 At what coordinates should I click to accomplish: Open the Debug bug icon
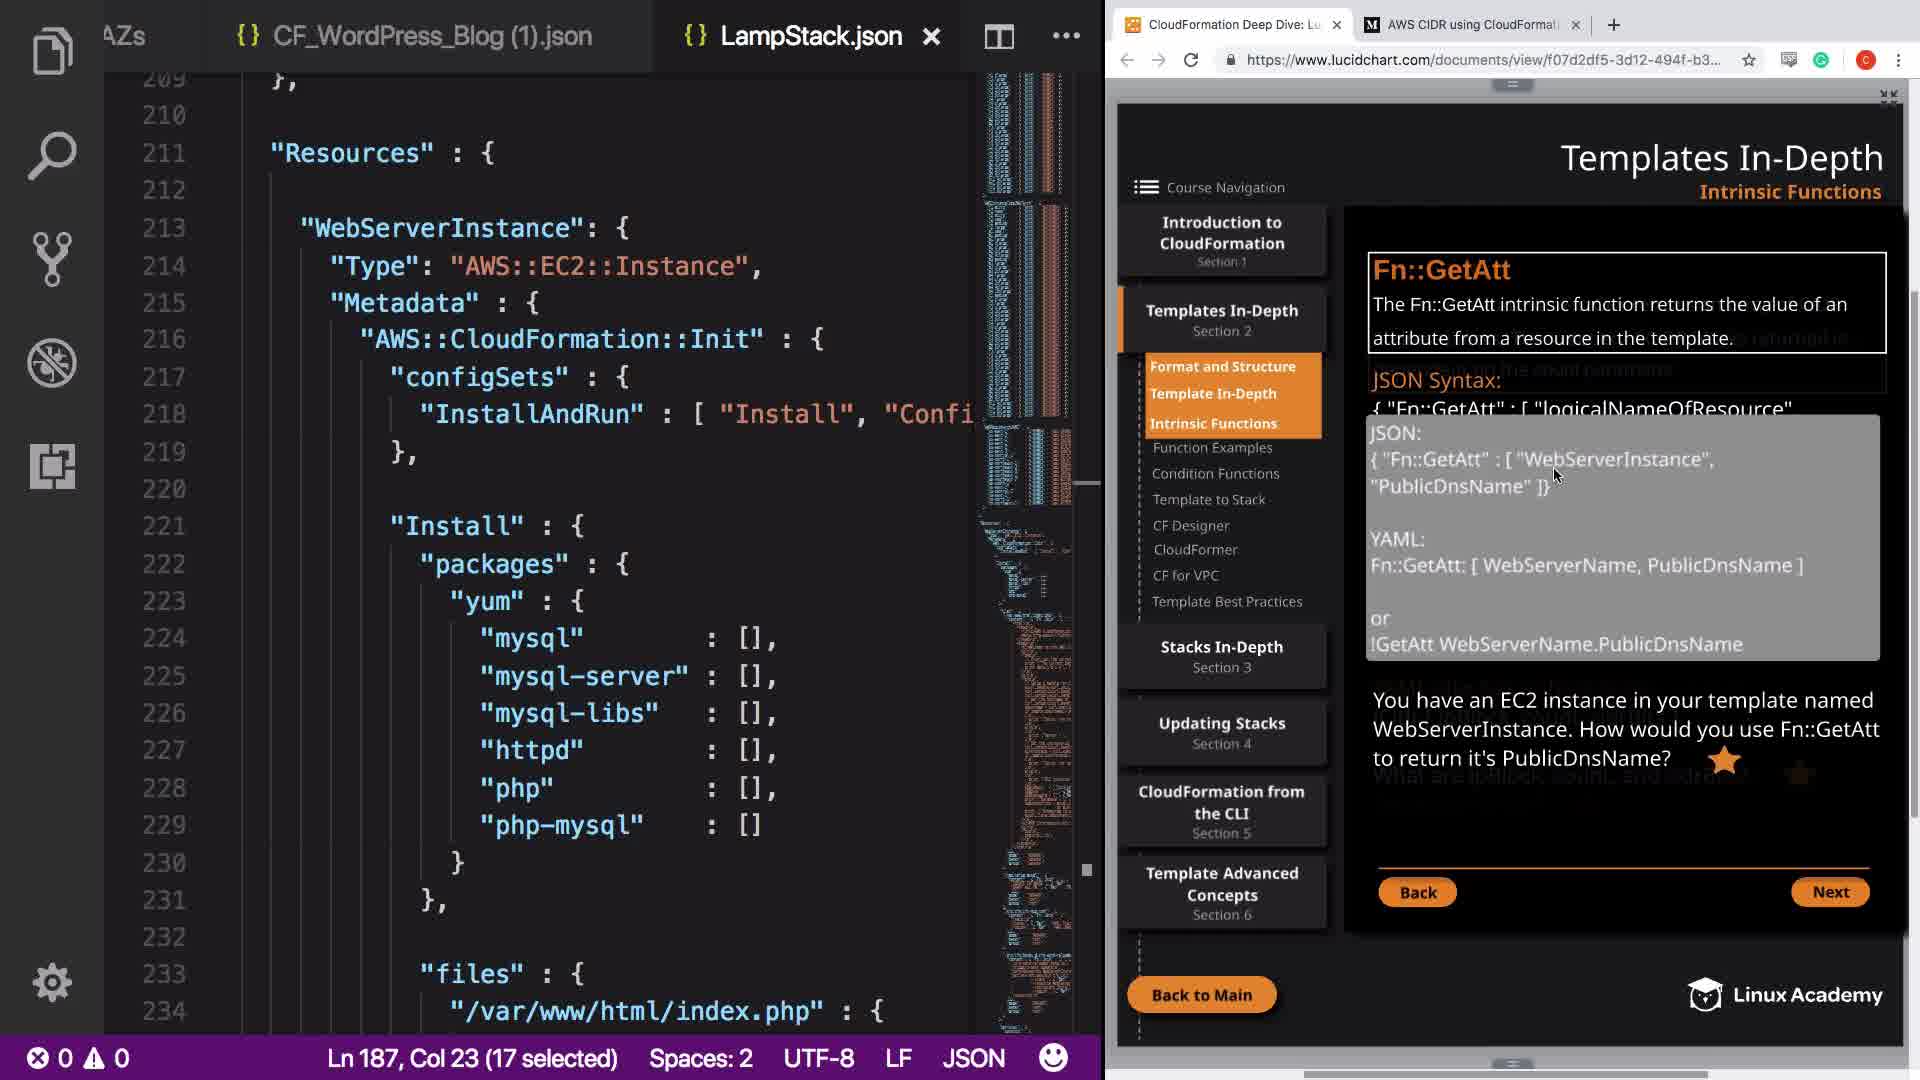[x=52, y=362]
